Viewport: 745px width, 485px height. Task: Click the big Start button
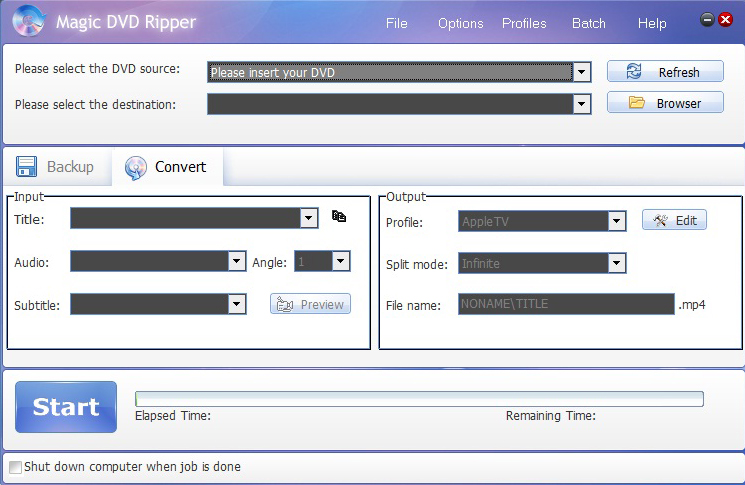66,407
